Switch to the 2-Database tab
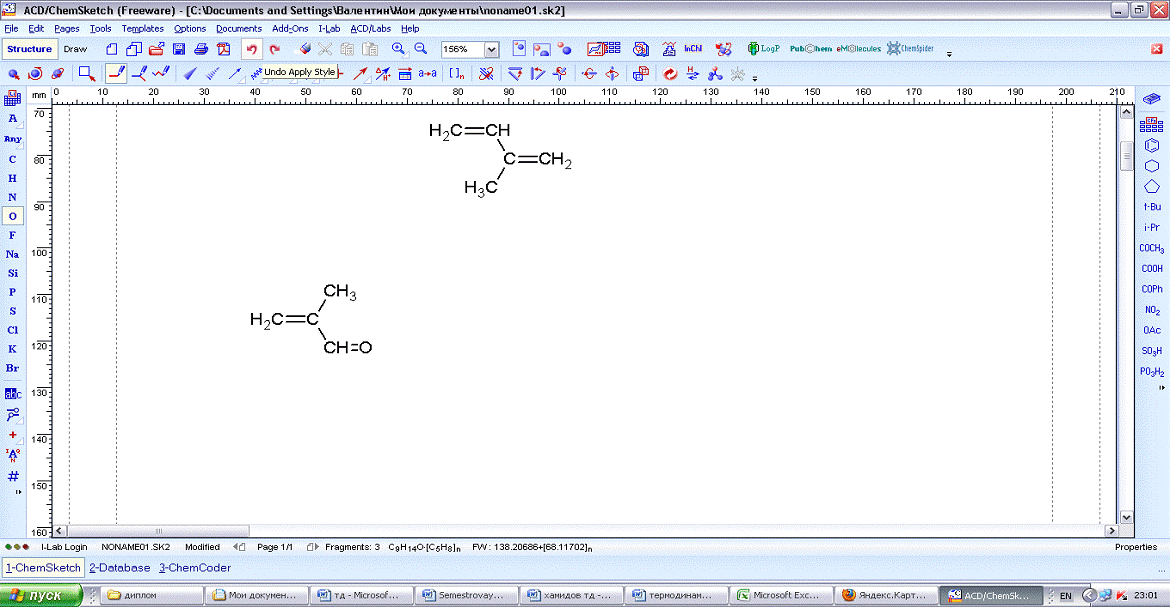 tap(119, 568)
